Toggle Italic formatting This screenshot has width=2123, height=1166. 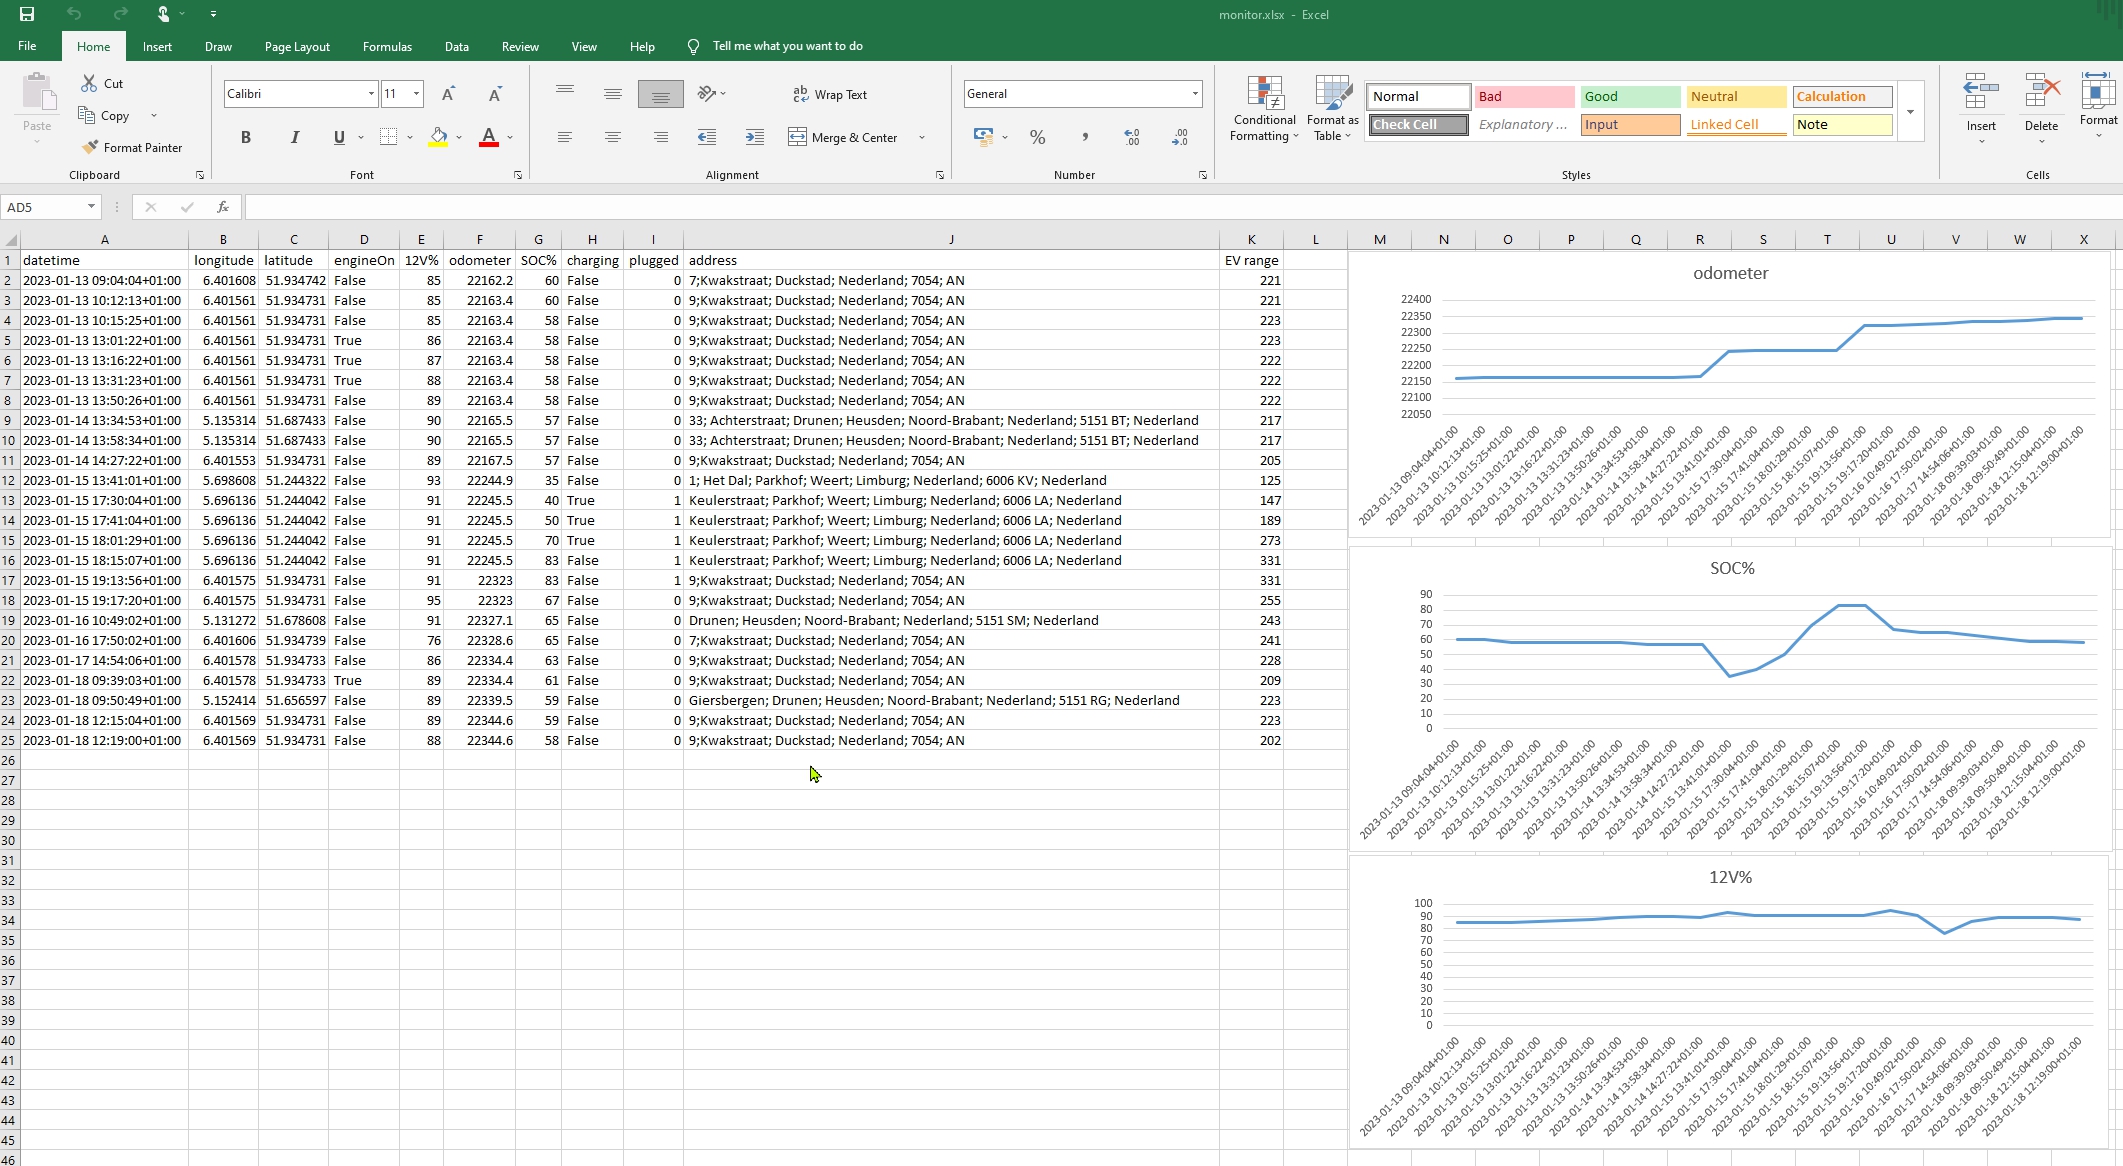tap(294, 137)
